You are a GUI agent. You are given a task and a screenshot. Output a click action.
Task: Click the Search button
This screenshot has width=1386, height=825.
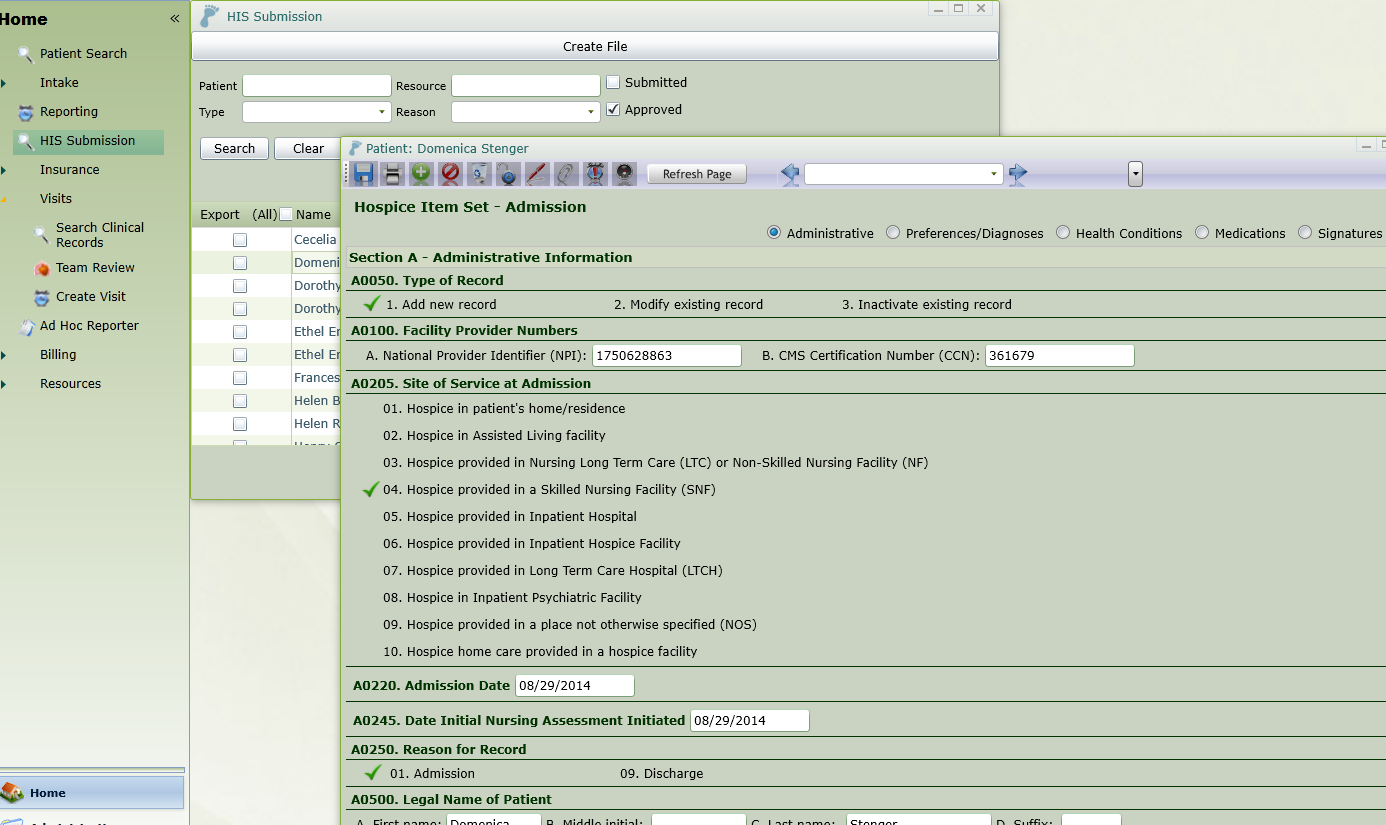point(233,147)
